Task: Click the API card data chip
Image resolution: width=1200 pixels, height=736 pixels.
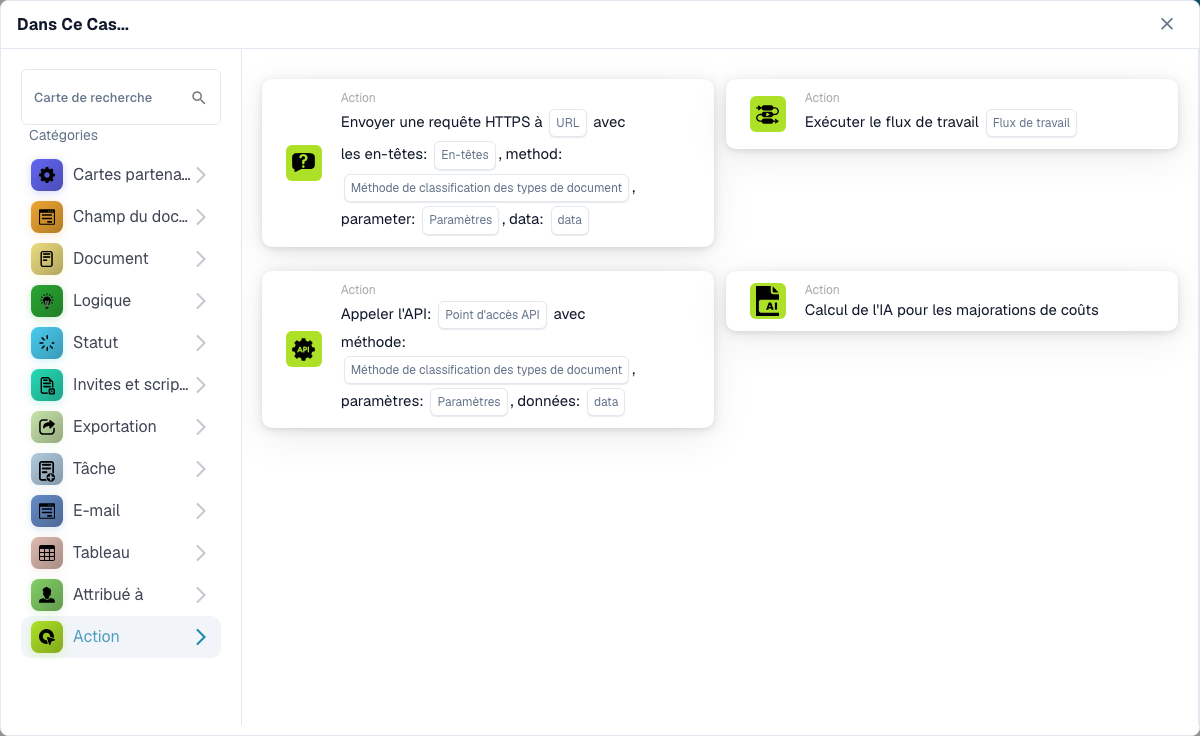Action: pos(606,402)
